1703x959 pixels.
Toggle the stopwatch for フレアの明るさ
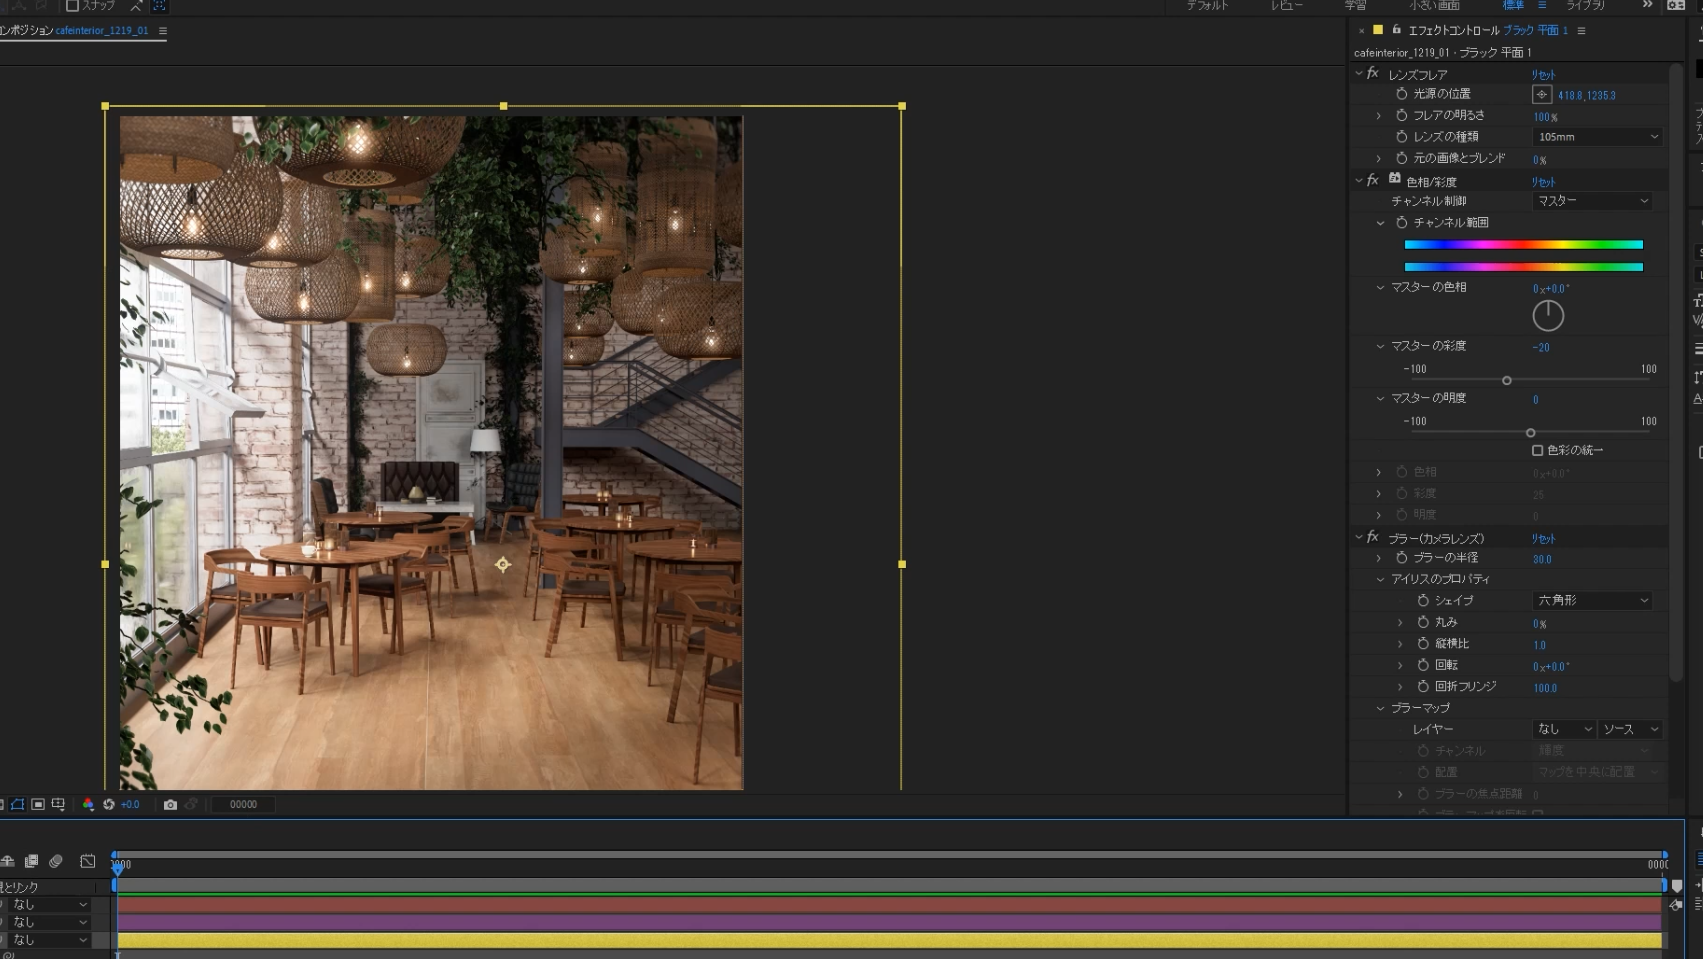pos(1401,116)
